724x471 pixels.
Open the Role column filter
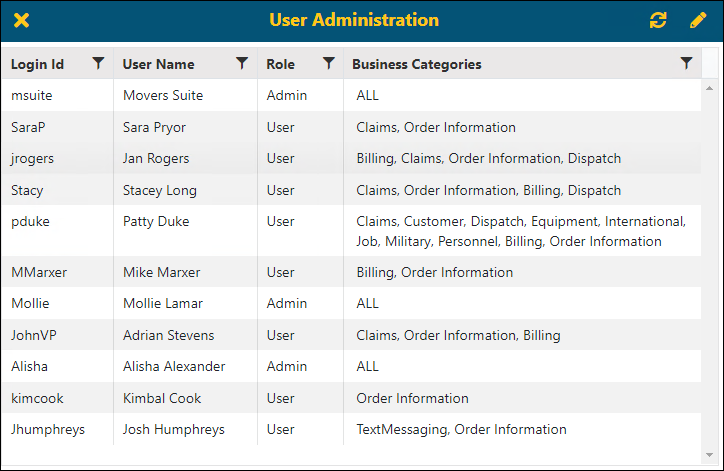pos(329,63)
